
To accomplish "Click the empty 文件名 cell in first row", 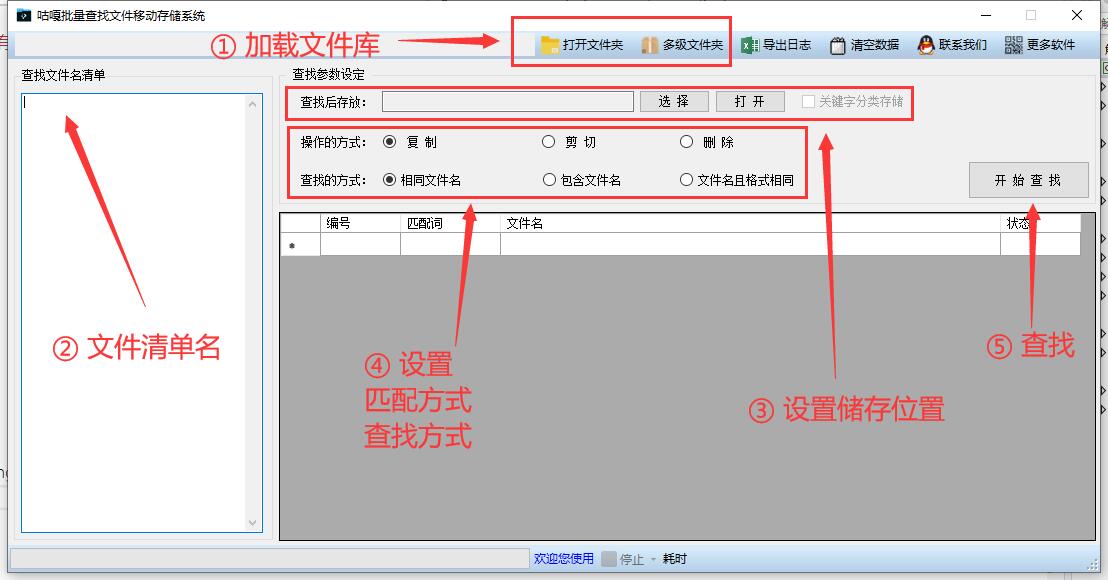I will coord(750,244).
